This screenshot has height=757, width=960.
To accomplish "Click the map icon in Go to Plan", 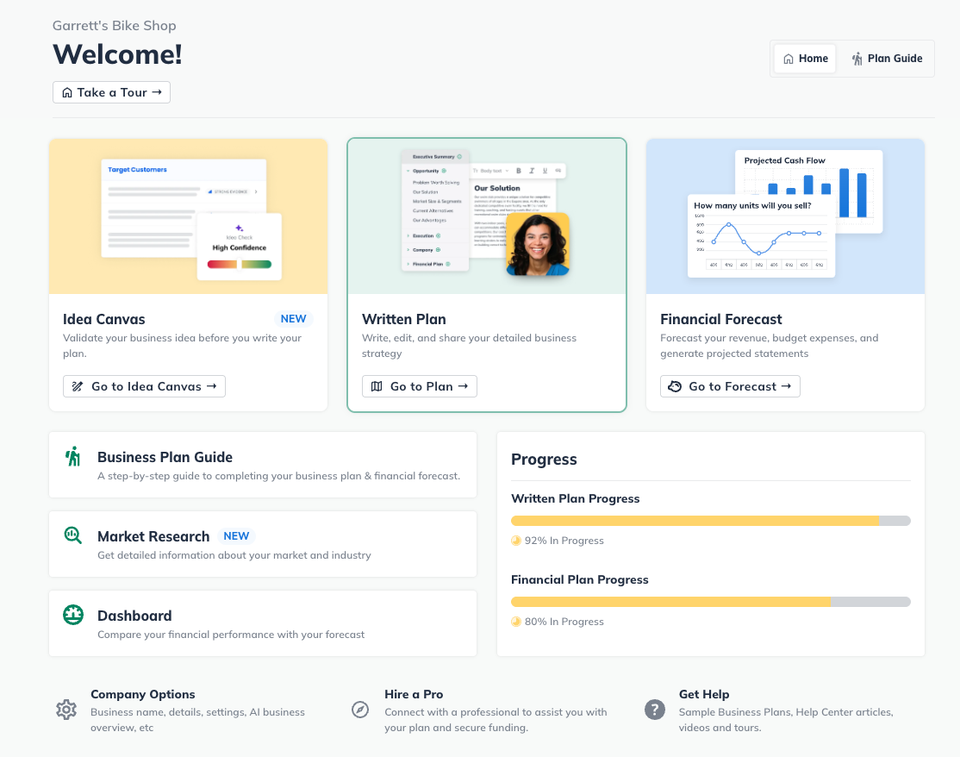I will (x=377, y=386).
